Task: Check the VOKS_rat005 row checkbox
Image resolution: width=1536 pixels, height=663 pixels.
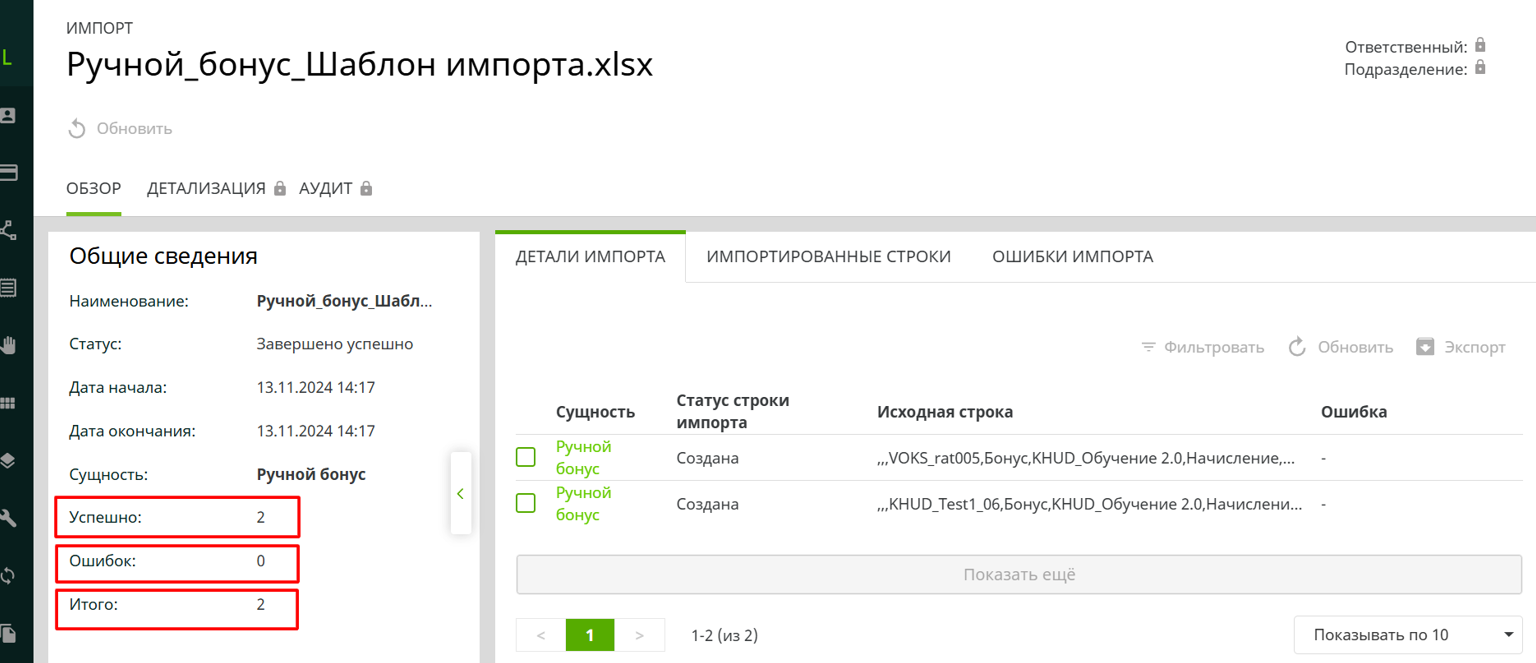Action: pos(526,458)
